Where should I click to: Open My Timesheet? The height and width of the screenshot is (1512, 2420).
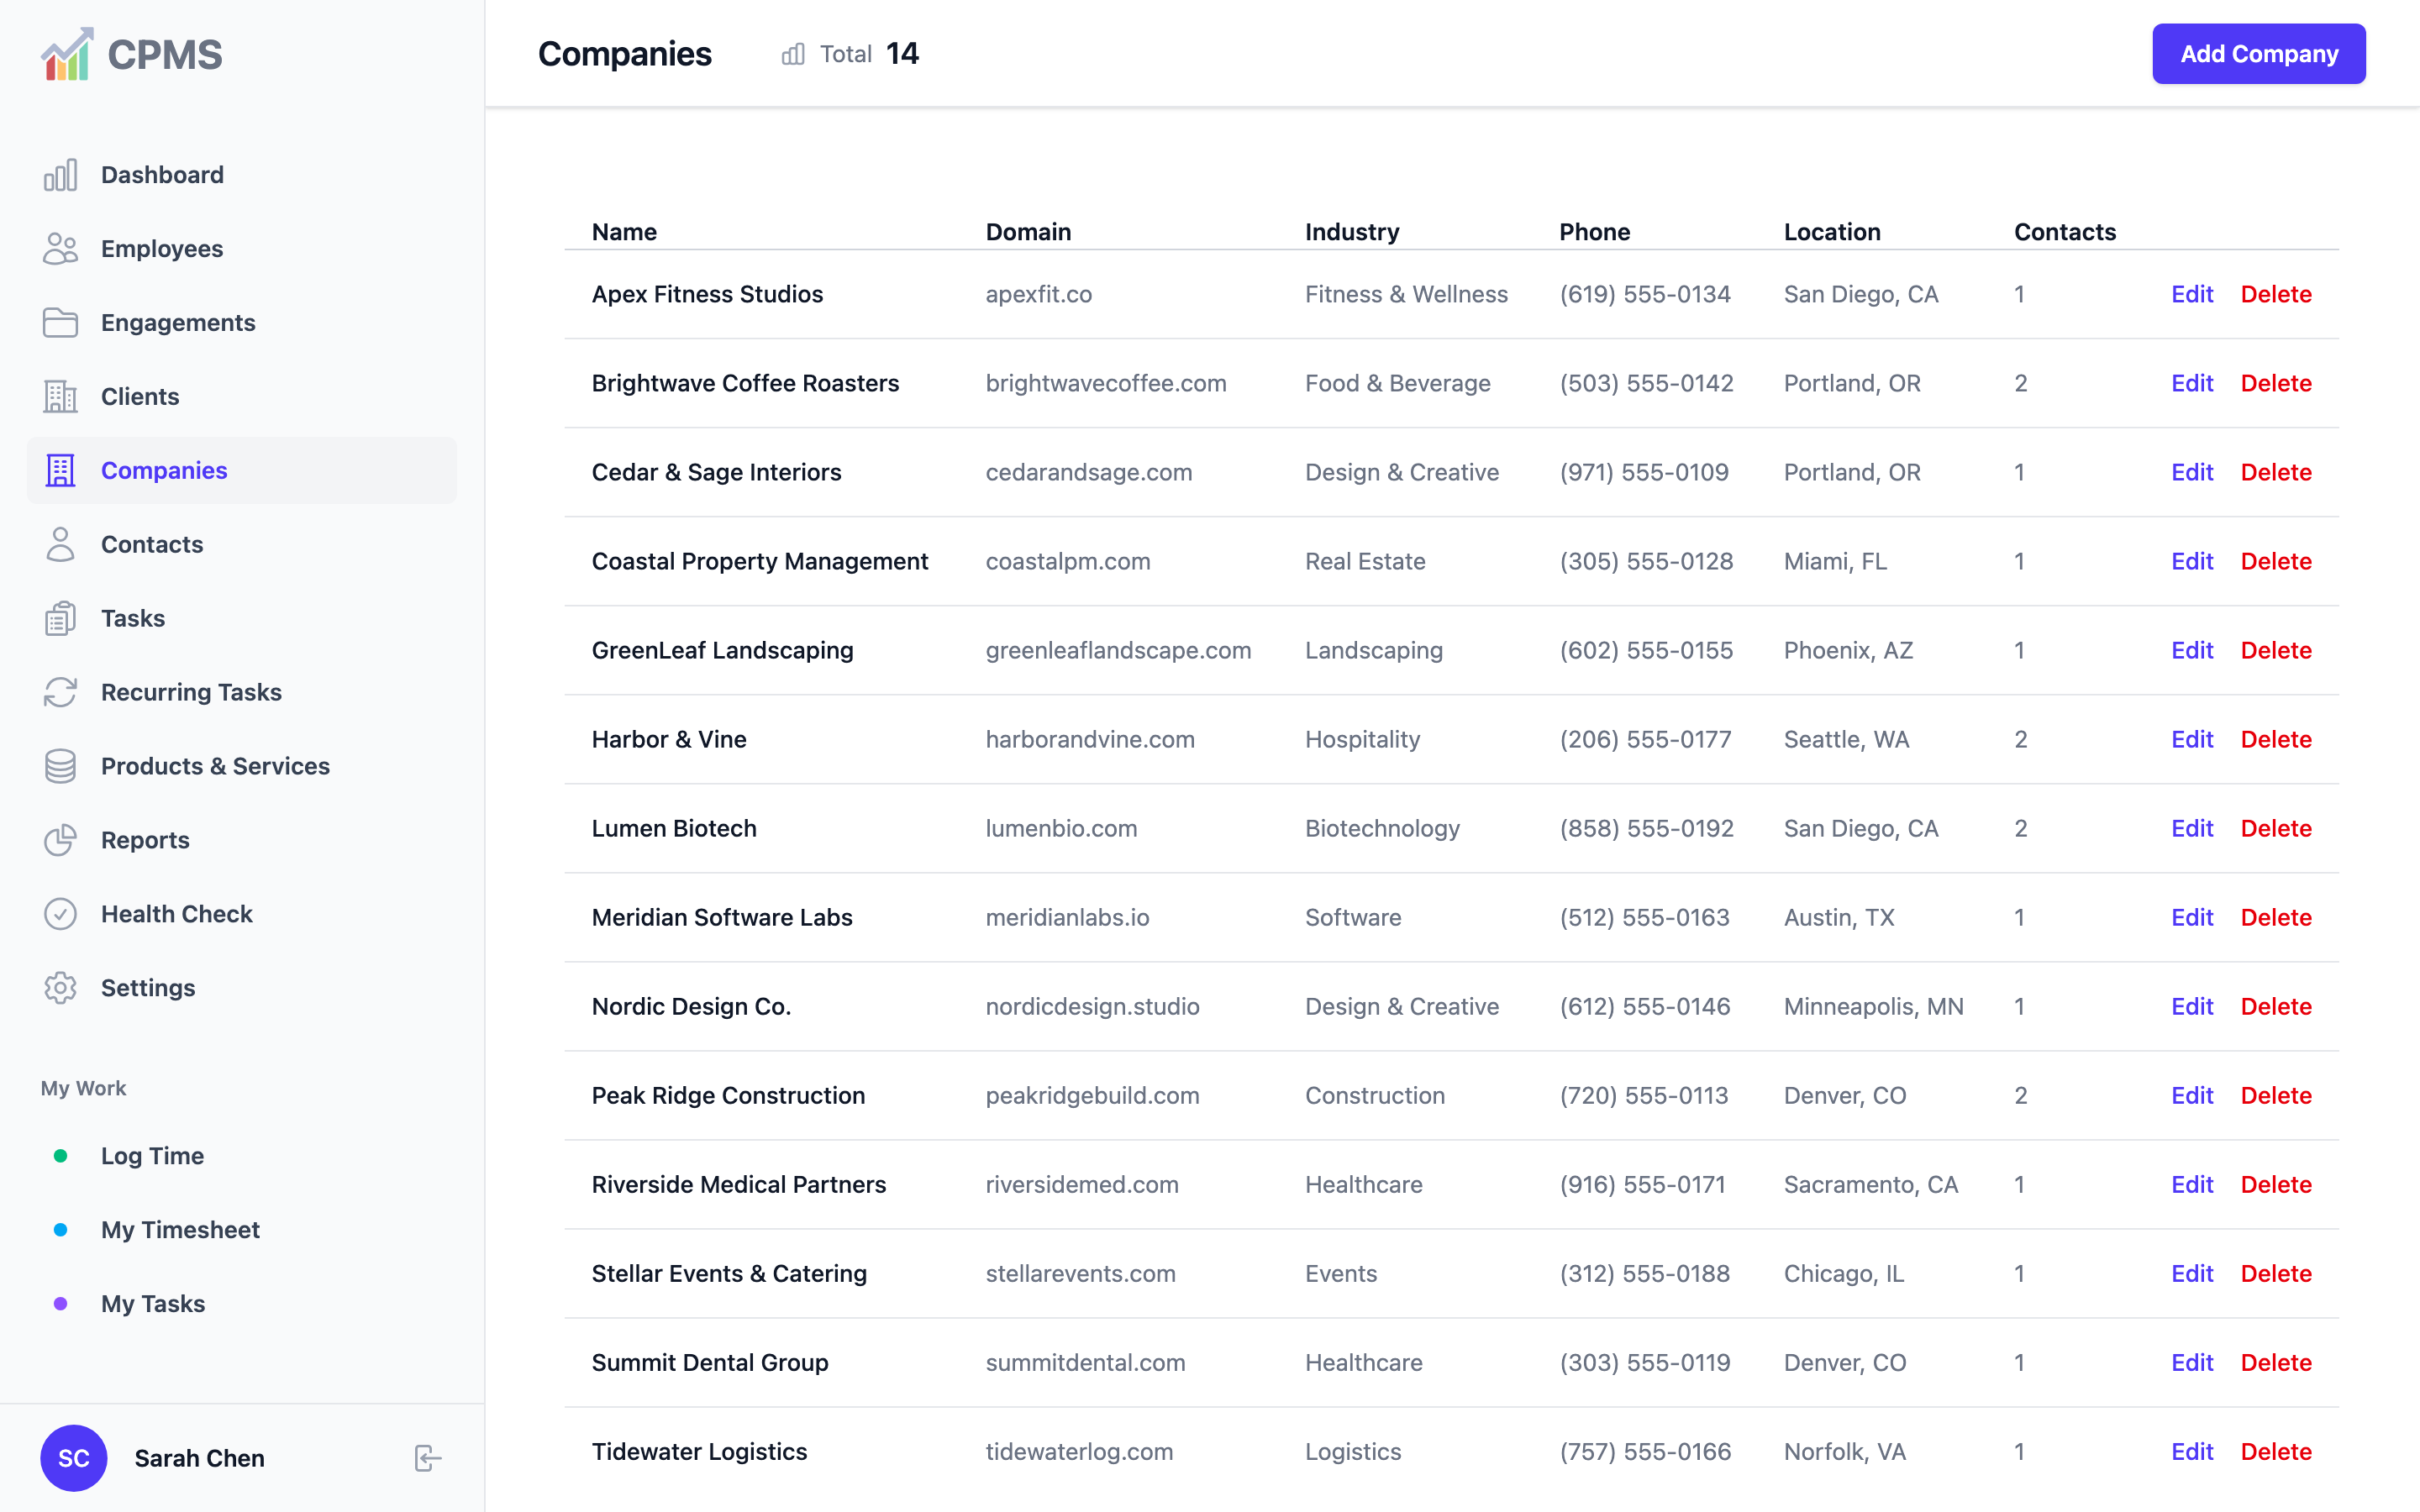242,1230
